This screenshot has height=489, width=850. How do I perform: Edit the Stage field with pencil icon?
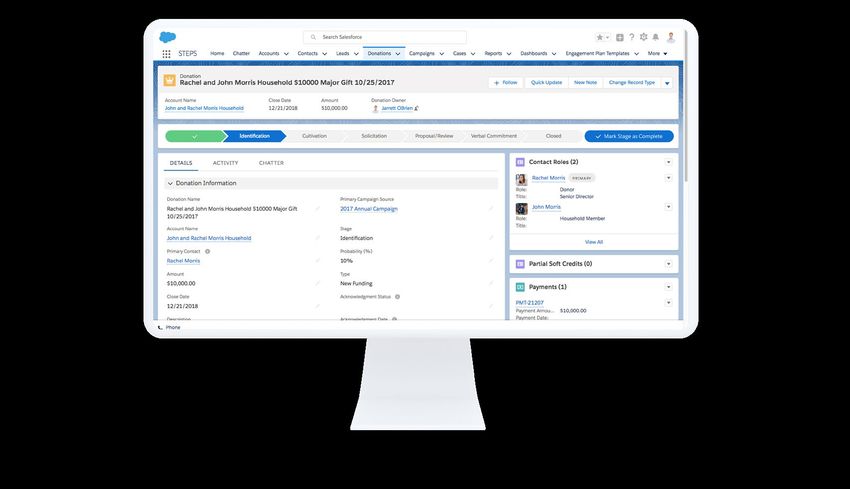tap(491, 238)
